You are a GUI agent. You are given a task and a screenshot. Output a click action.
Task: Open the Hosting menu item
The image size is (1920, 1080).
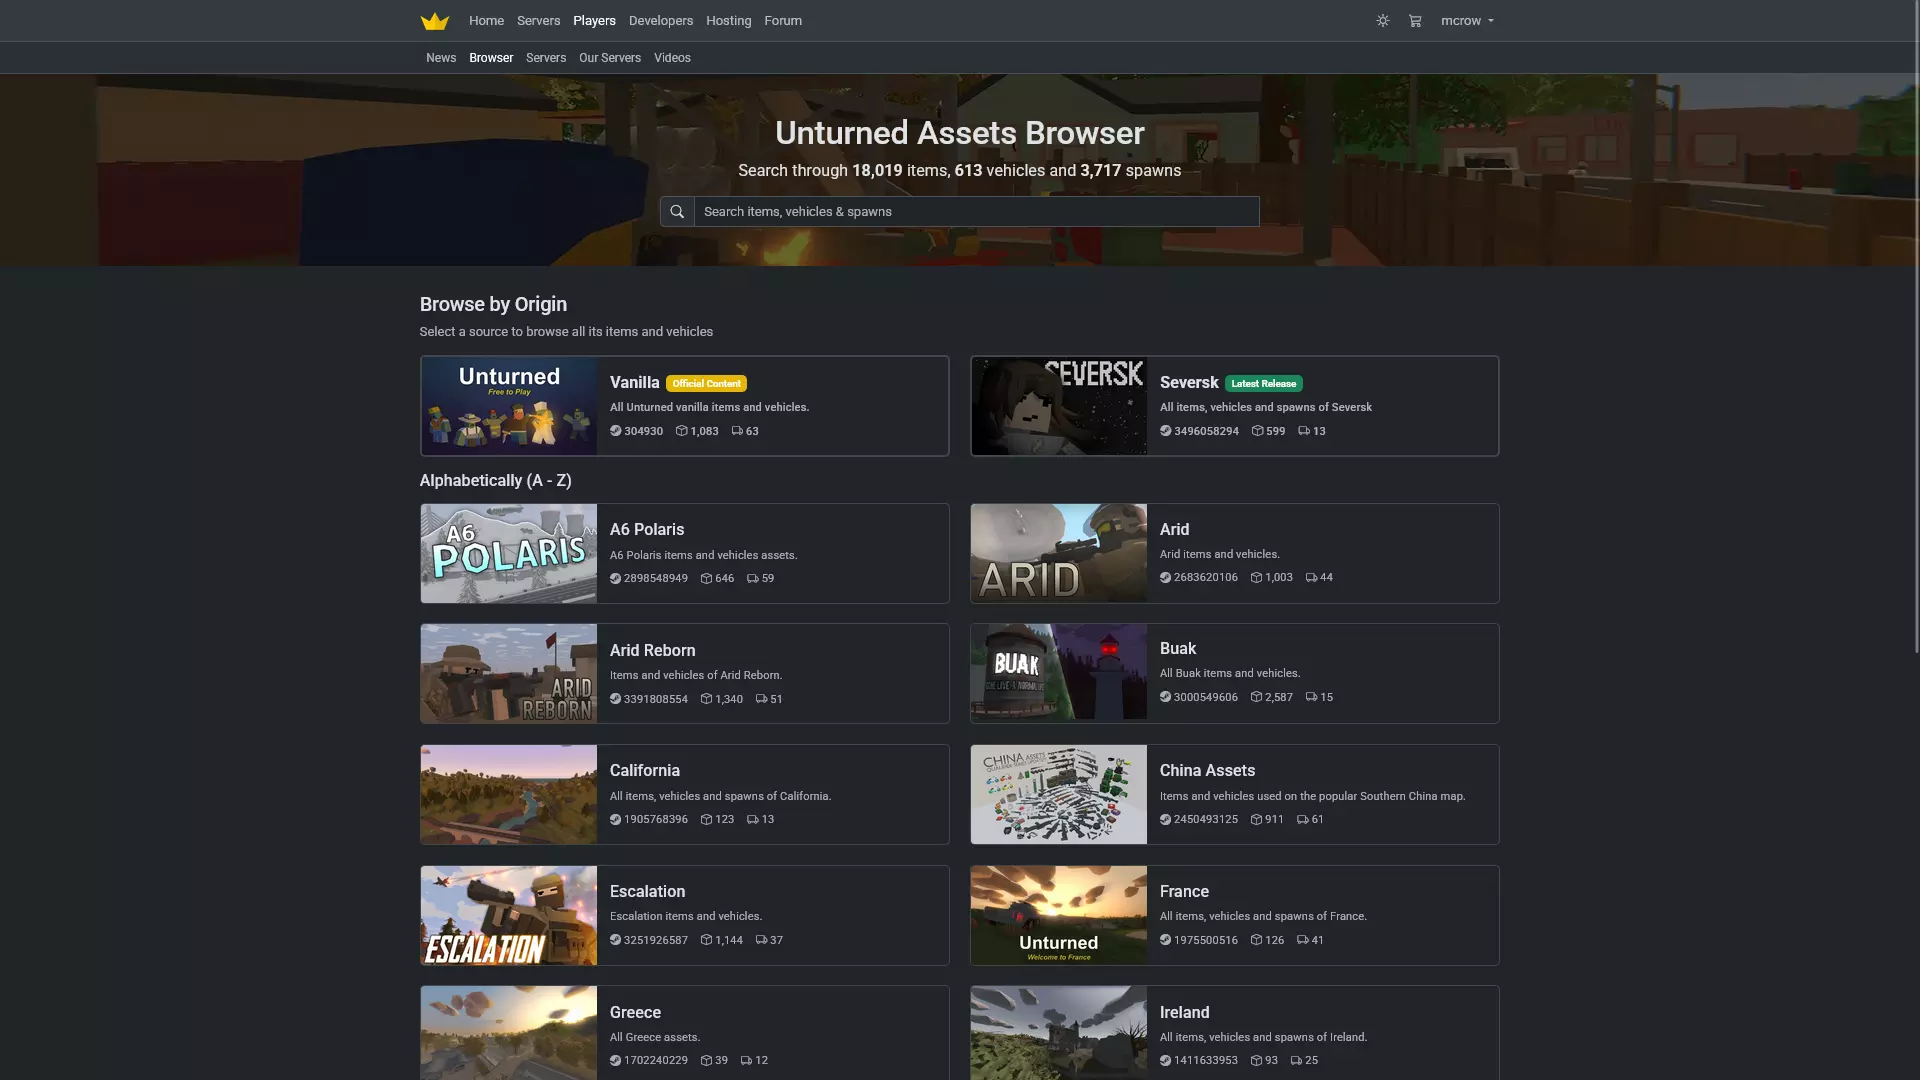click(x=728, y=21)
